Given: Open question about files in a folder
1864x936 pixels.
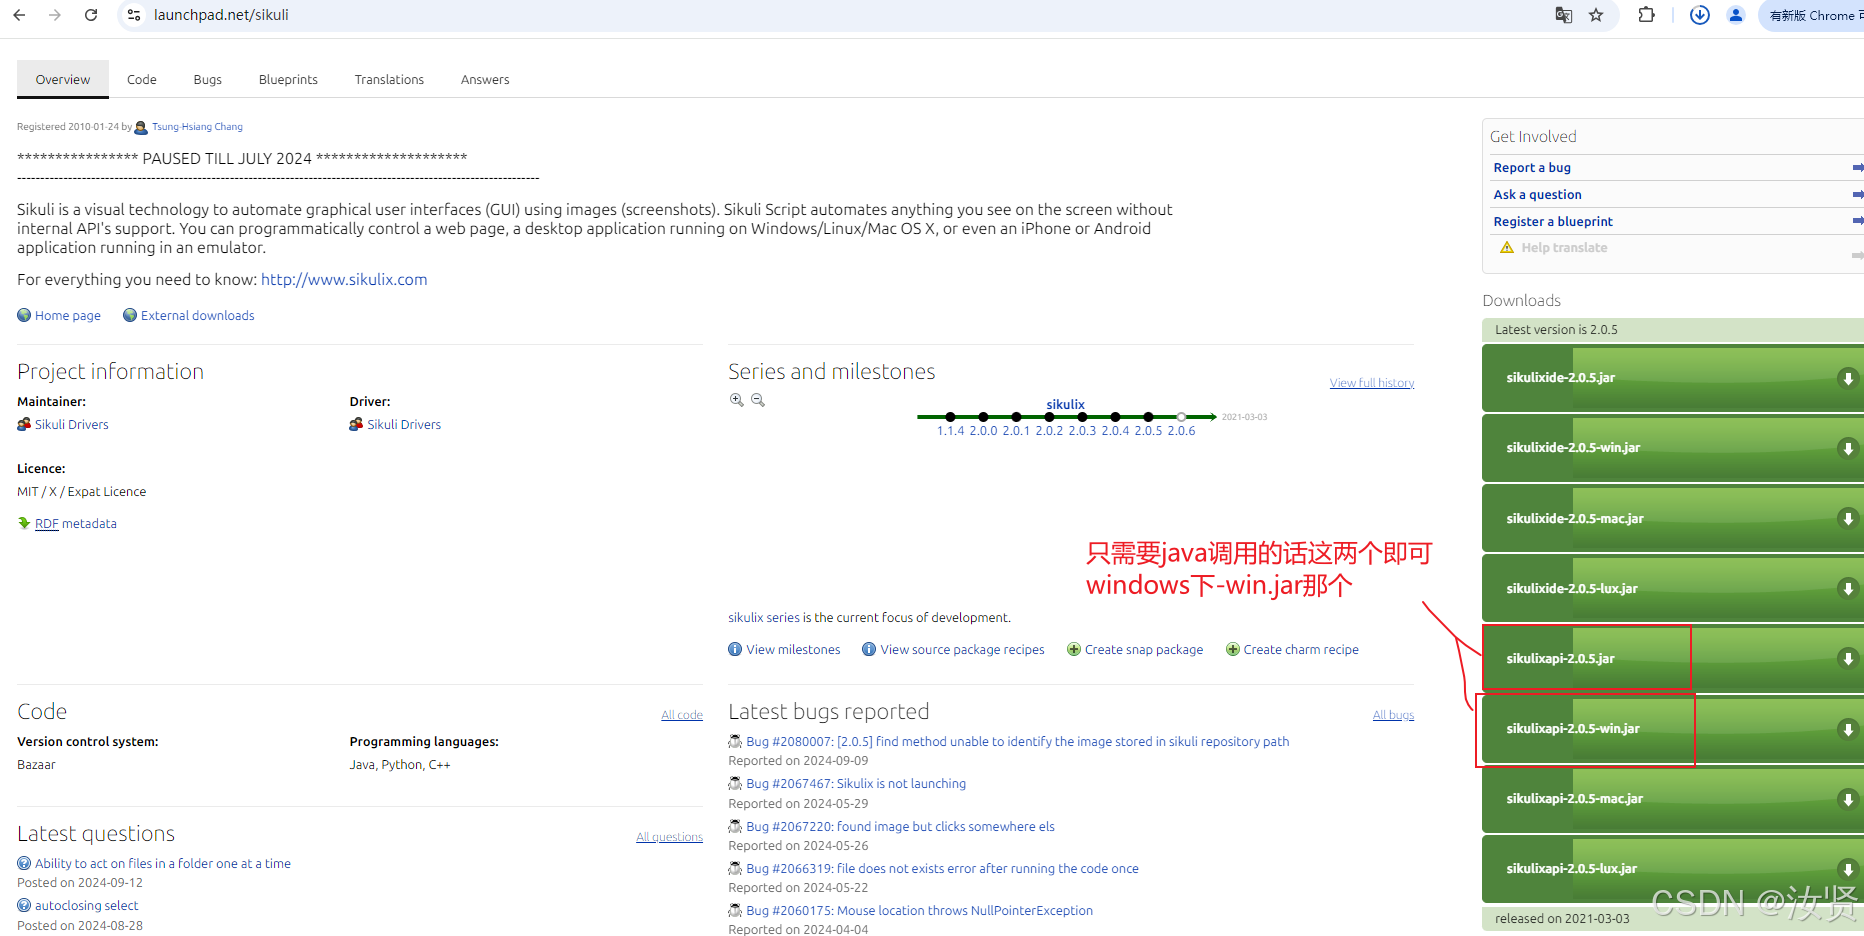Looking at the screenshot, I should 163,864.
